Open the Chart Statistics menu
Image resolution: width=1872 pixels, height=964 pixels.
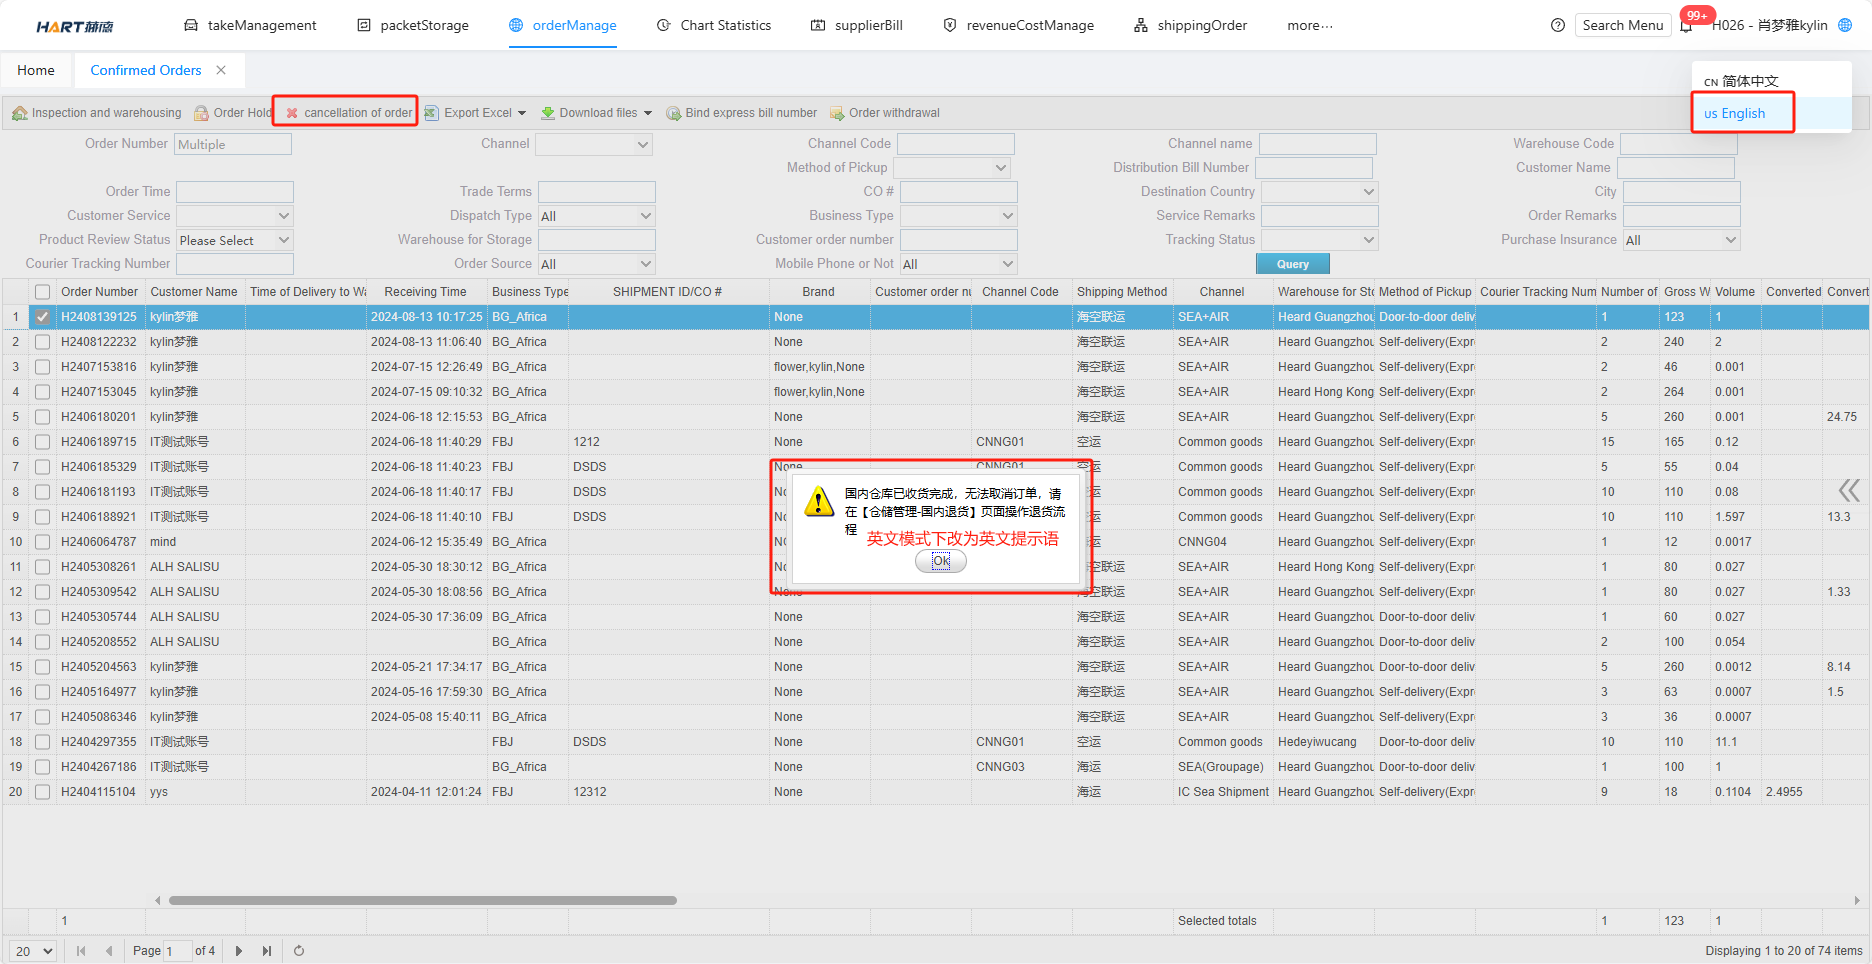[714, 26]
